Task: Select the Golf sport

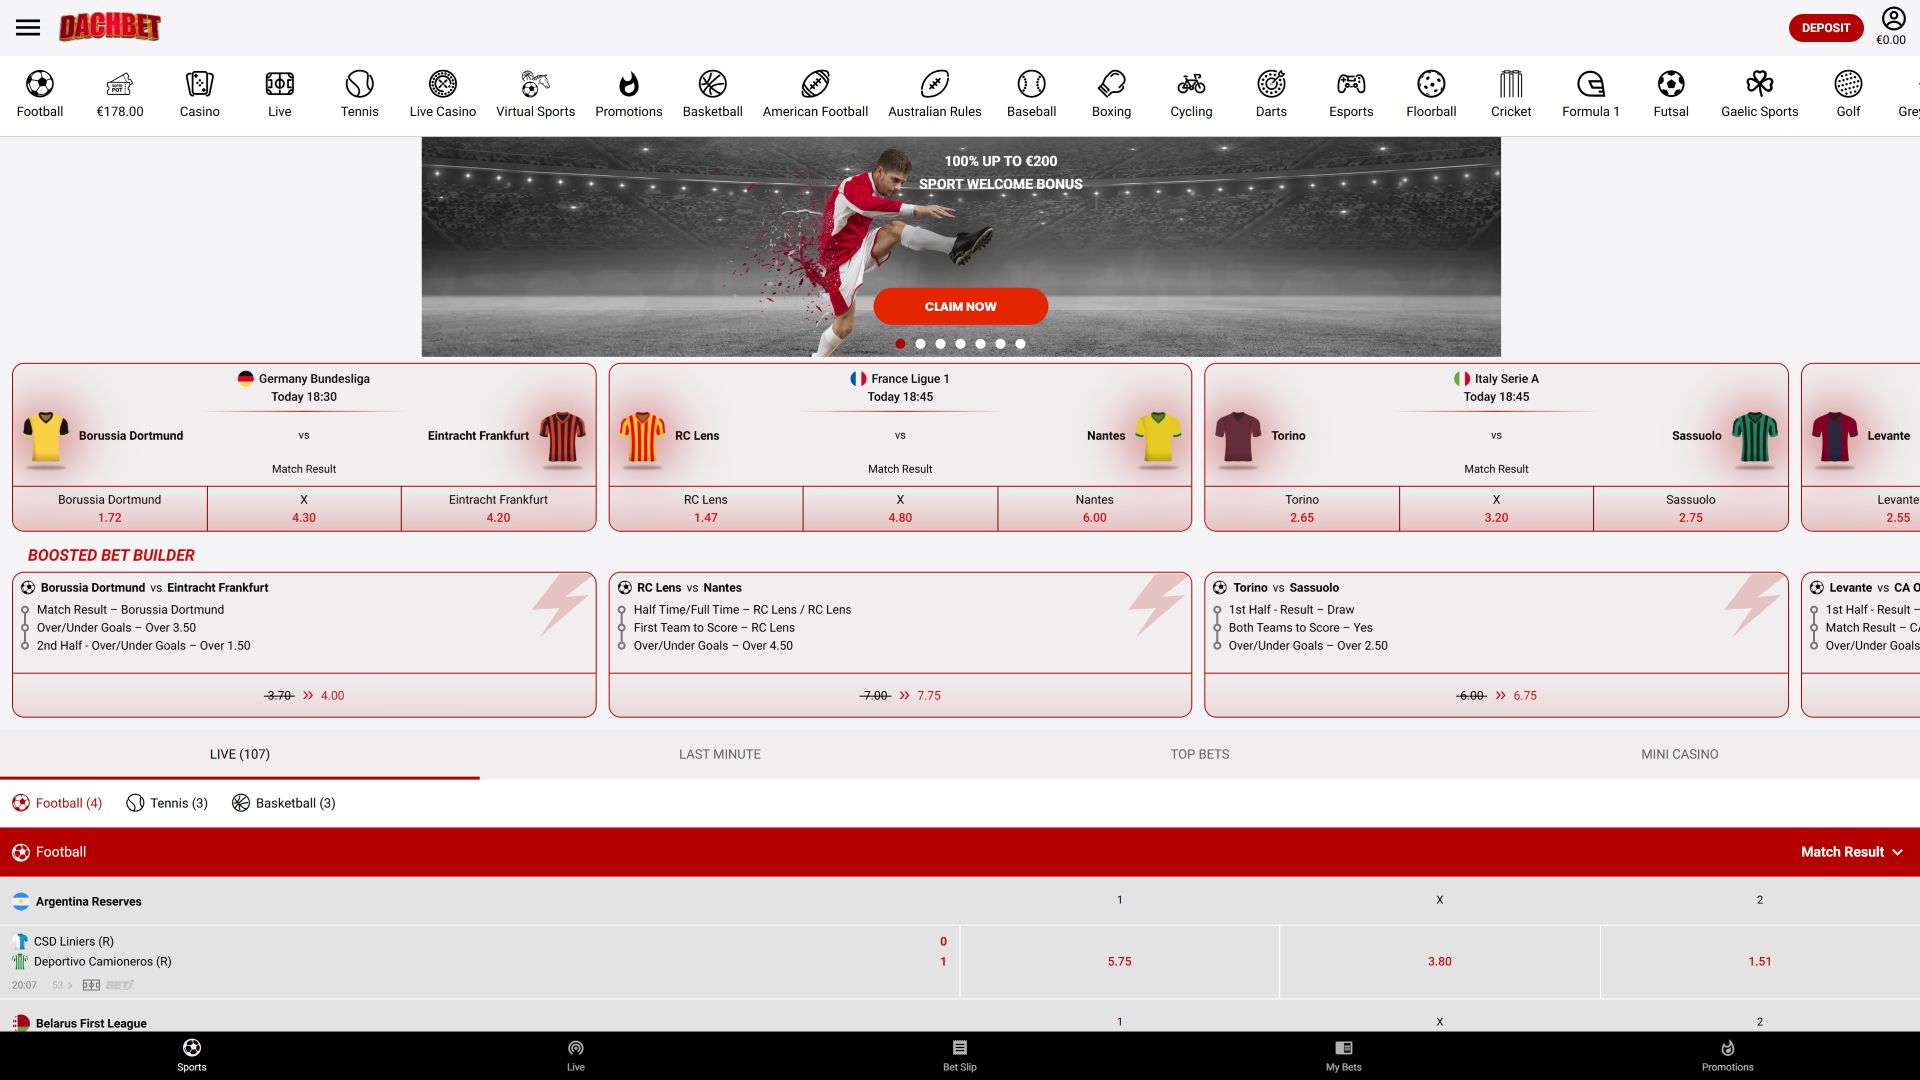Action: (x=1848, y=94)
